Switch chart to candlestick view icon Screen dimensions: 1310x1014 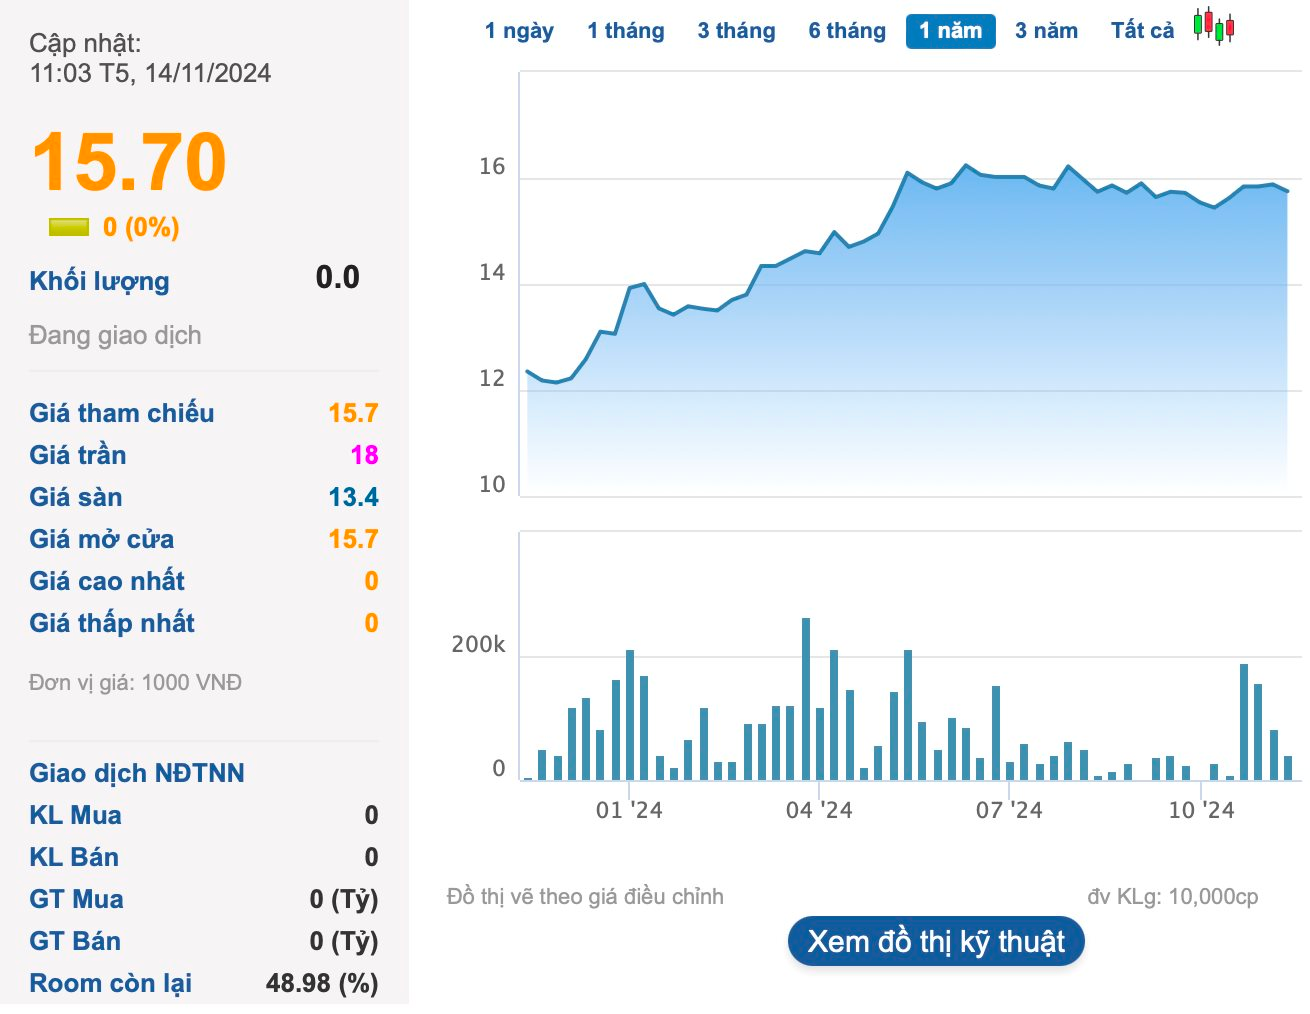click(1214, 27)
